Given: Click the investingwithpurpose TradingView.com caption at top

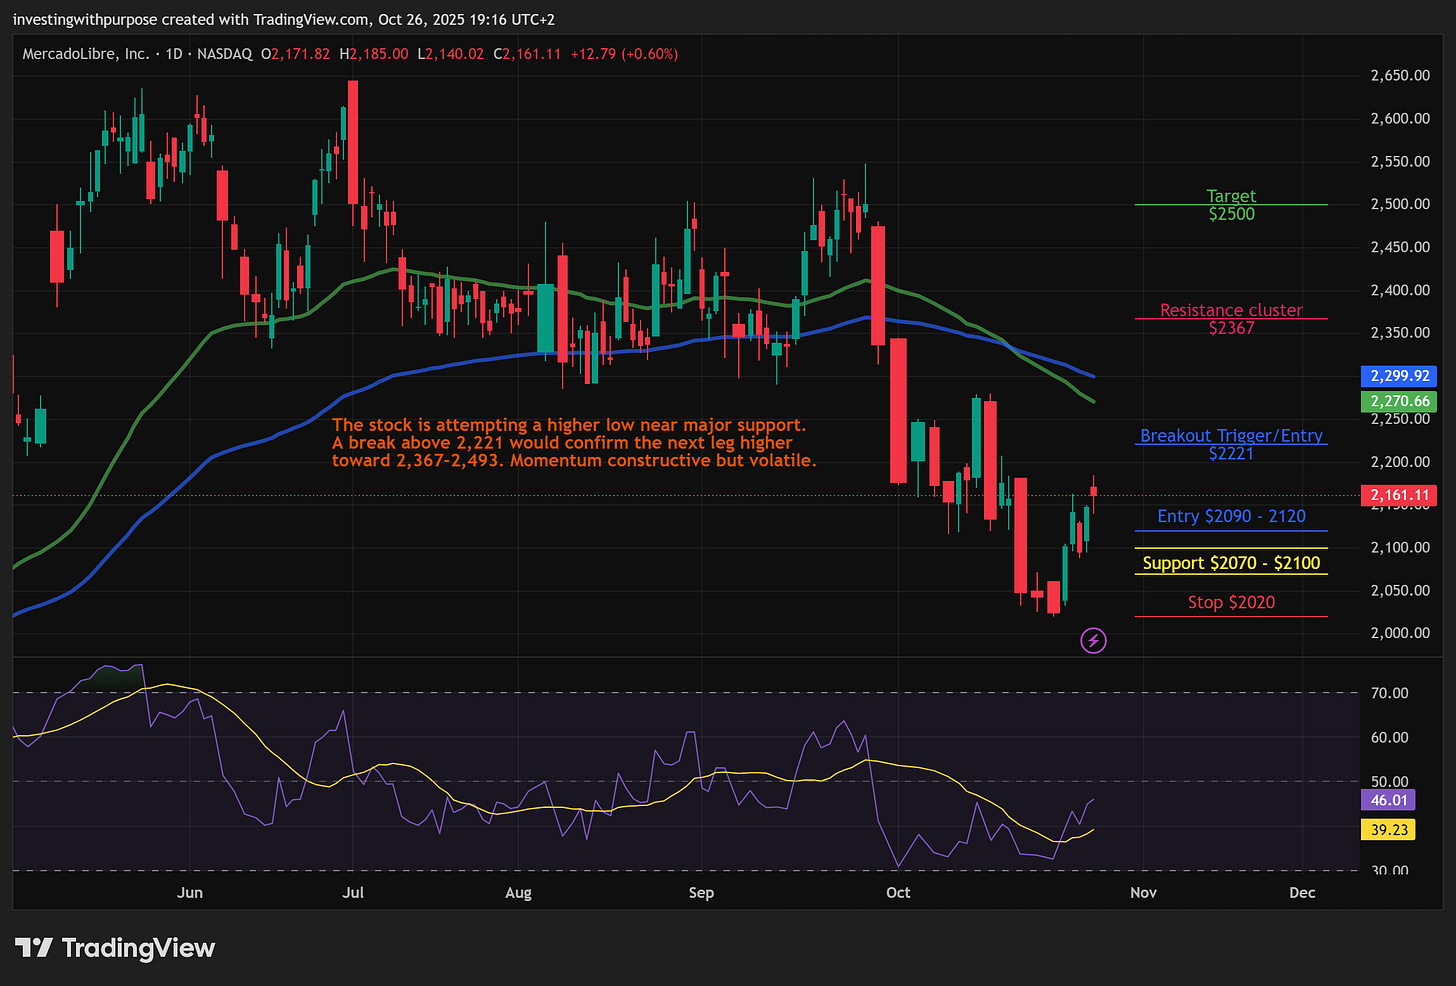Looking at the screenshot, I should click(284, 20).
